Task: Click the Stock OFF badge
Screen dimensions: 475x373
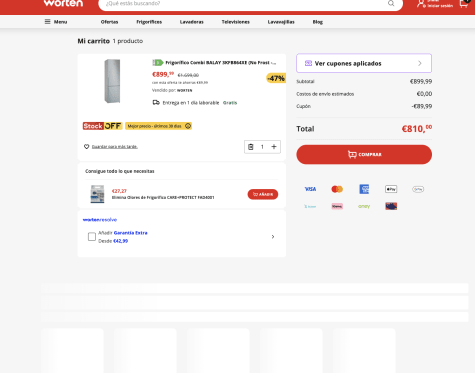Action: (103, 126)
